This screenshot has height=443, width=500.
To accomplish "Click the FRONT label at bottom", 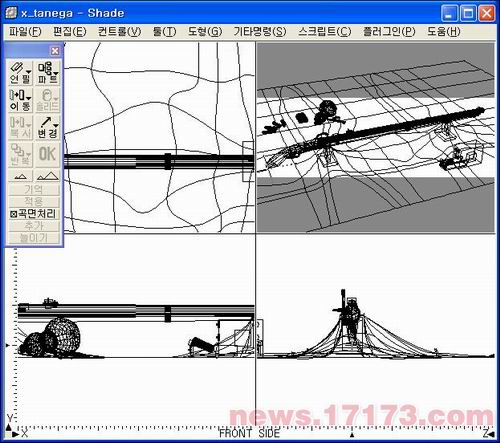I will point(235,433).
